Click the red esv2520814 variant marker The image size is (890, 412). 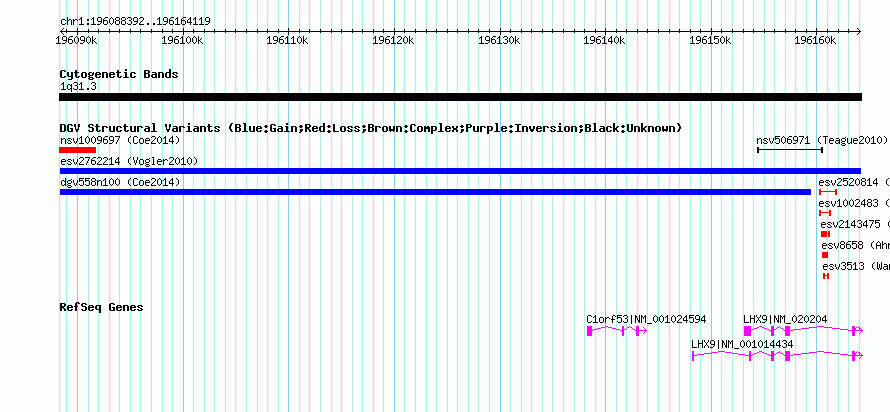[x=828, y=192]
